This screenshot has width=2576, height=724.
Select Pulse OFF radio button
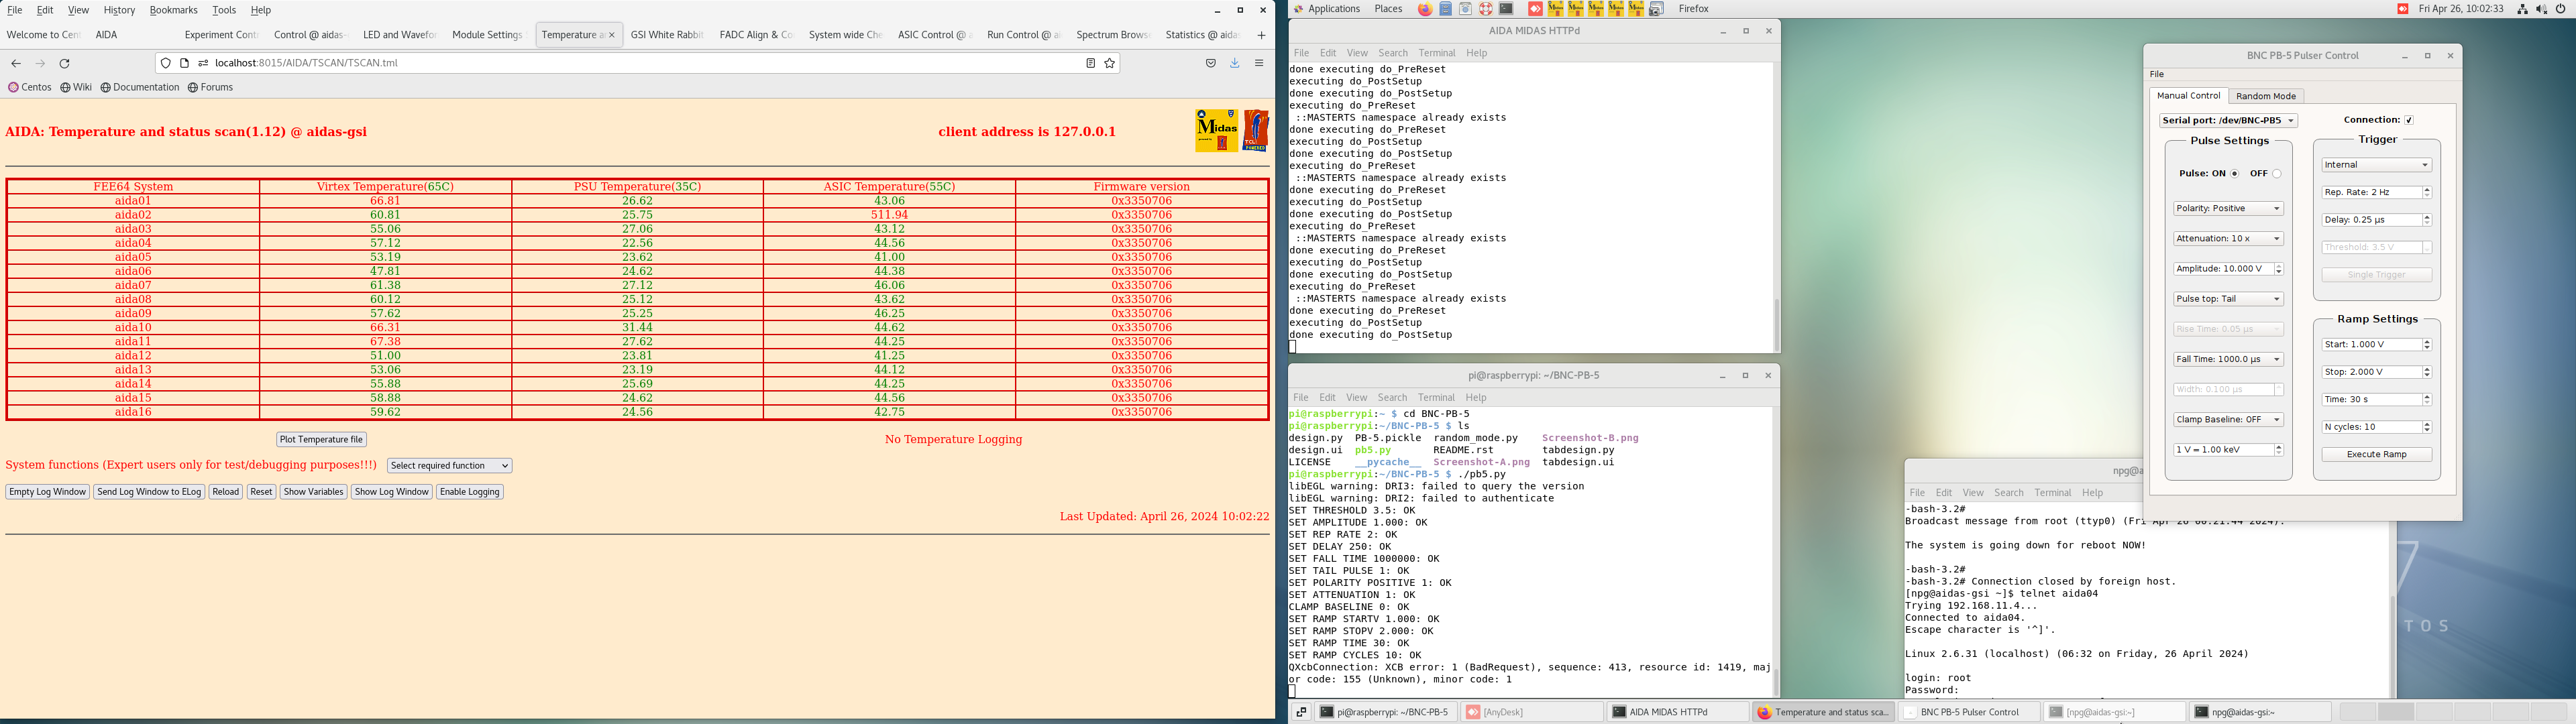tap(2277, 174)
